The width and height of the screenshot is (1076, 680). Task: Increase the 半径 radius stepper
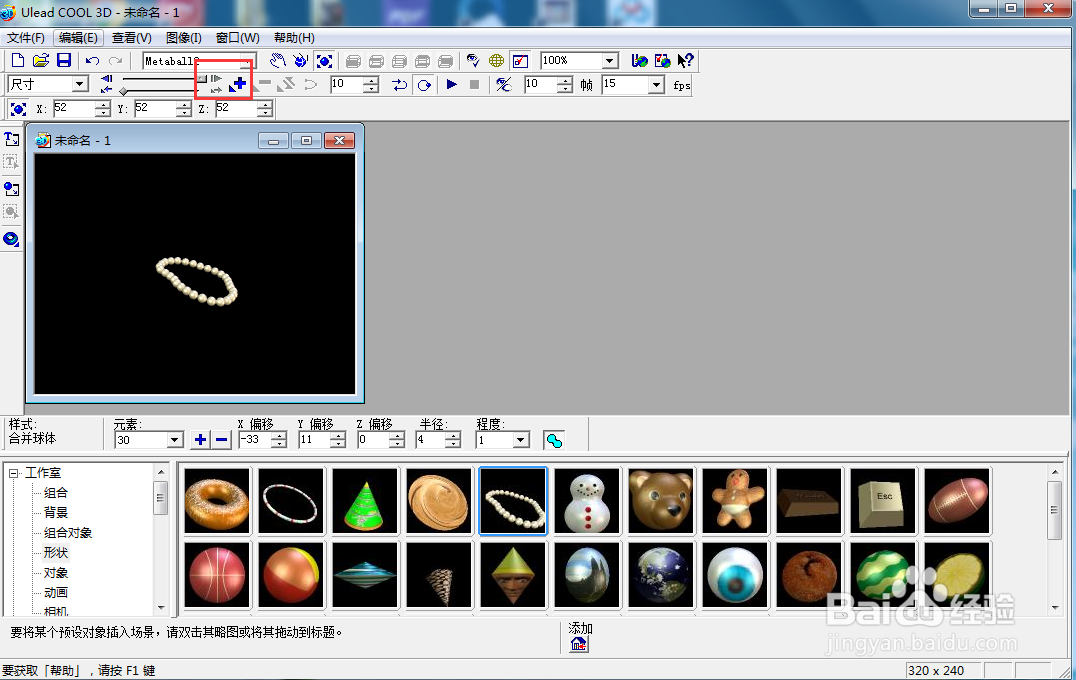453,436
